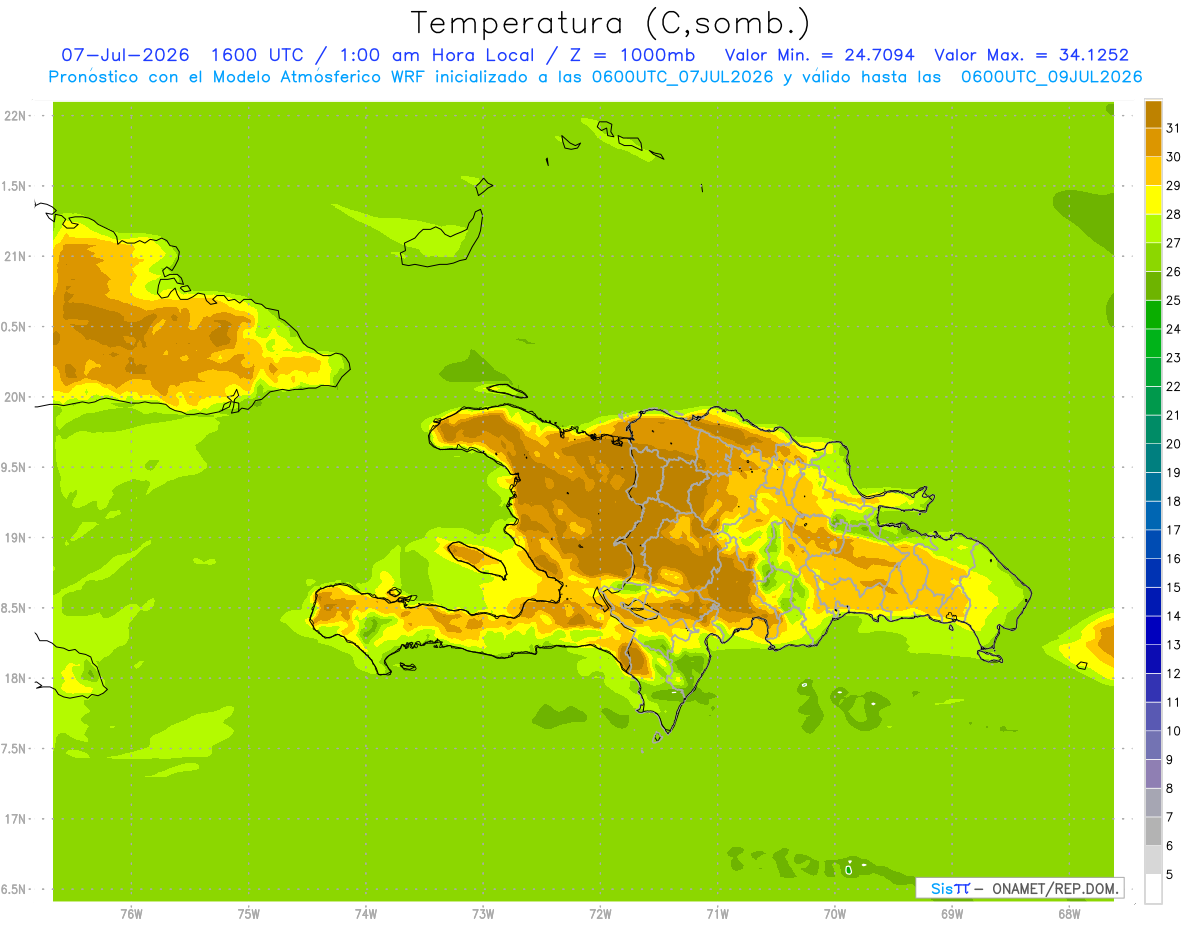1200x927 pixels.
Task: Click the '70W' longitude label
Action: pyautogui.click(x=835, y=913)
